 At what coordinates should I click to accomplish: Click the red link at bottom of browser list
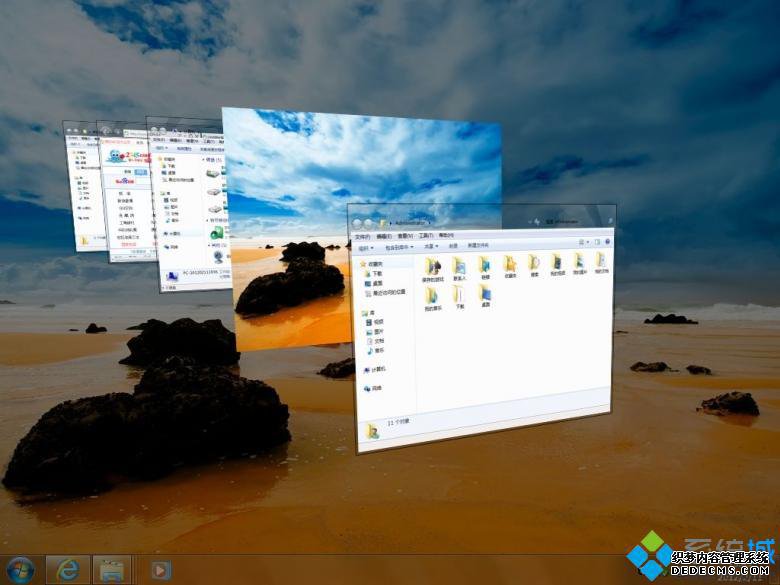click(129, 245)
